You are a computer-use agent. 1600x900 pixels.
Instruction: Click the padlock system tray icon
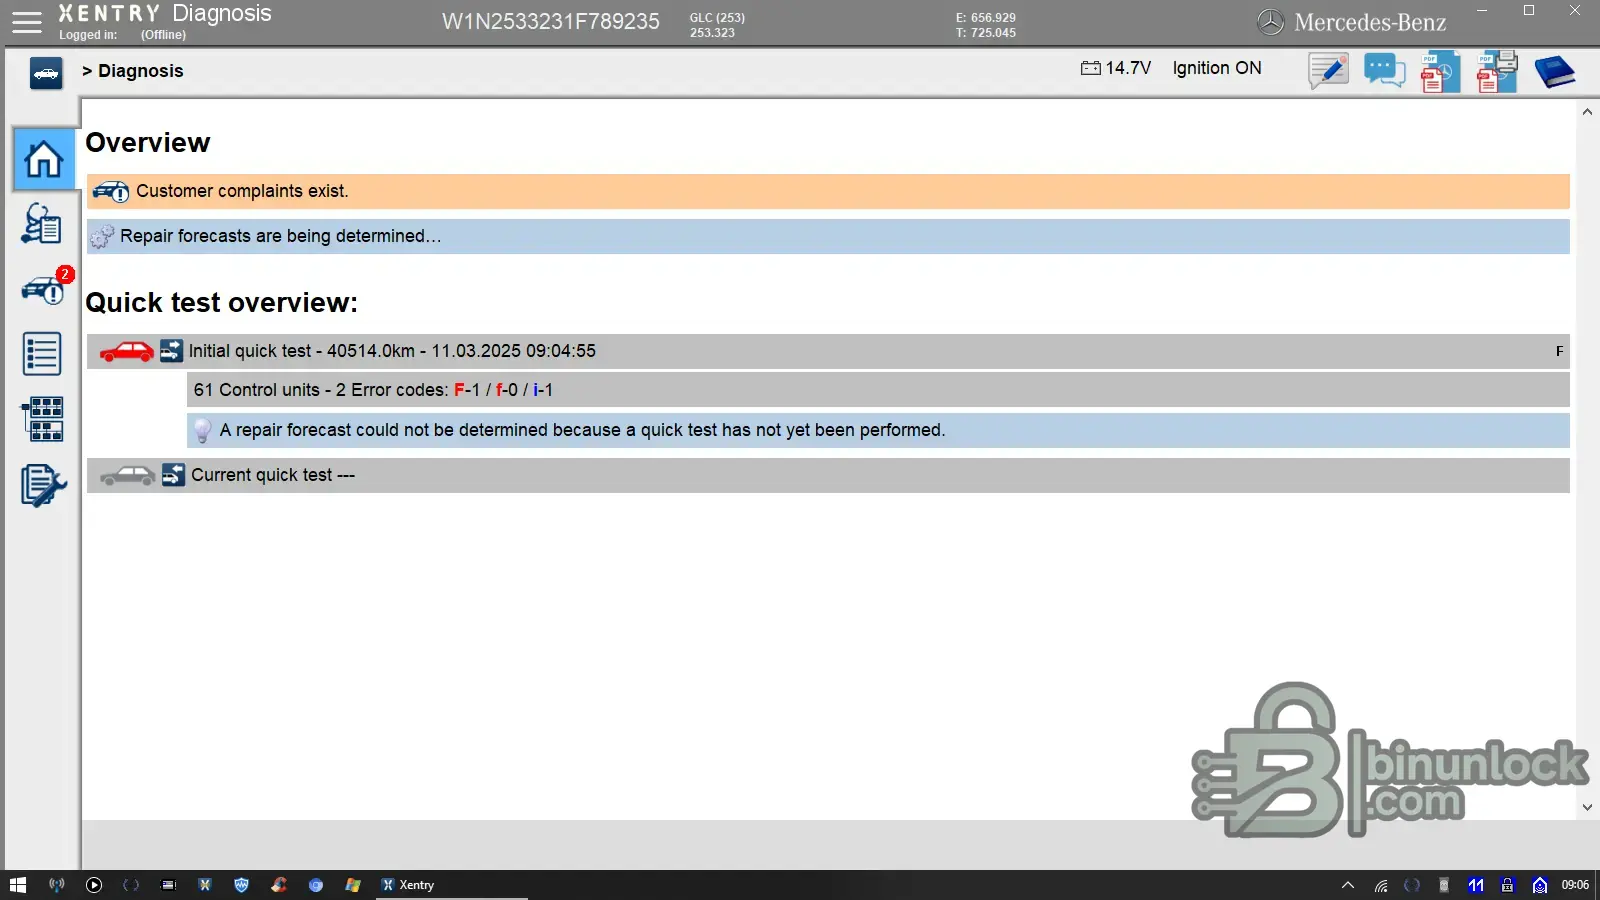(1508, 885)
